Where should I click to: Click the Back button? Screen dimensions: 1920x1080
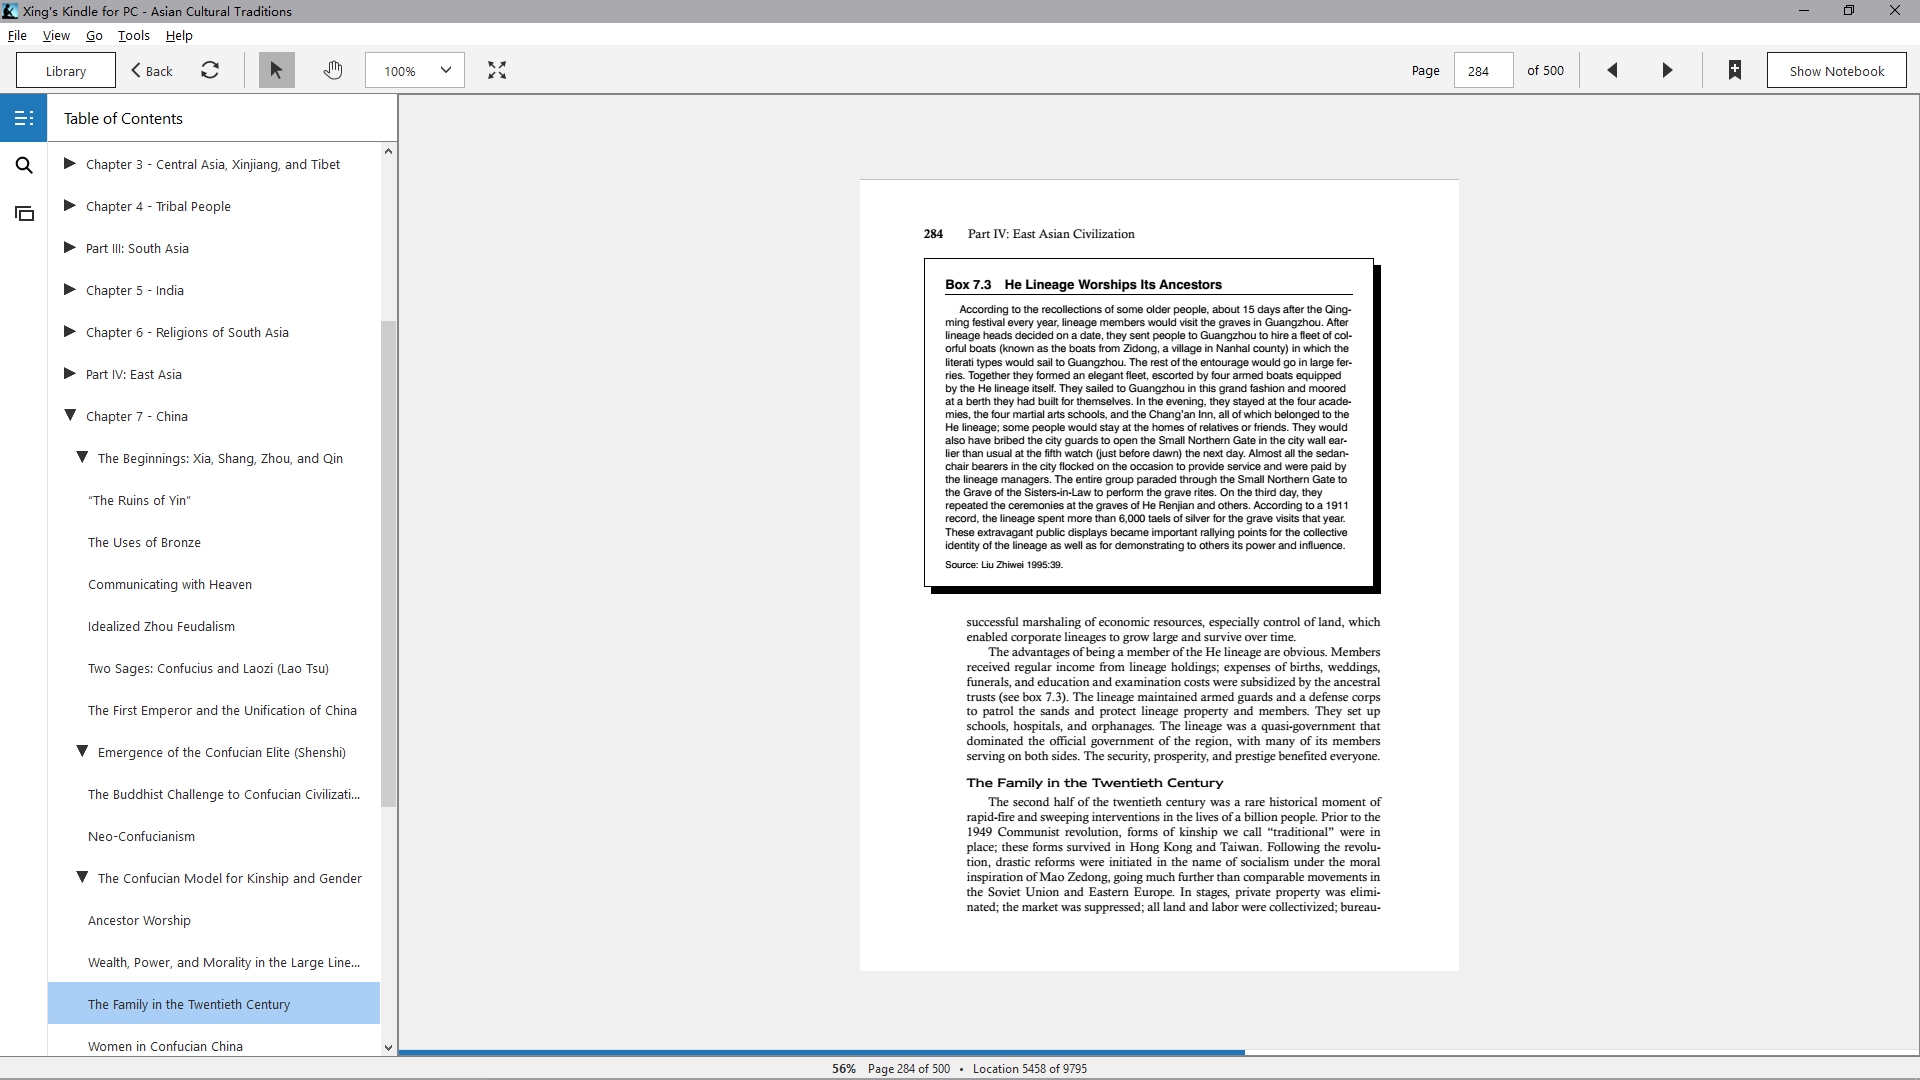[152, 70]
